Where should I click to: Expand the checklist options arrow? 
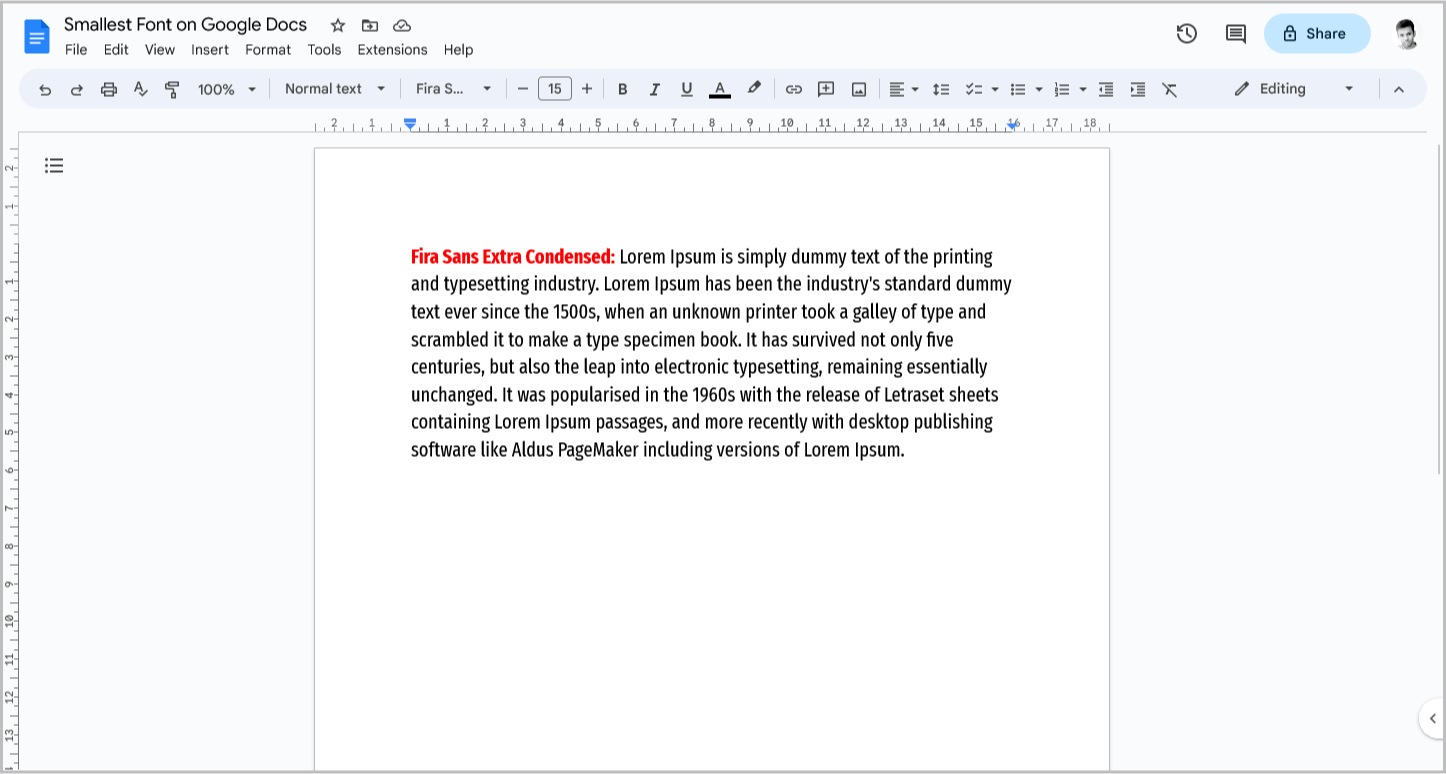pos(995,89)
